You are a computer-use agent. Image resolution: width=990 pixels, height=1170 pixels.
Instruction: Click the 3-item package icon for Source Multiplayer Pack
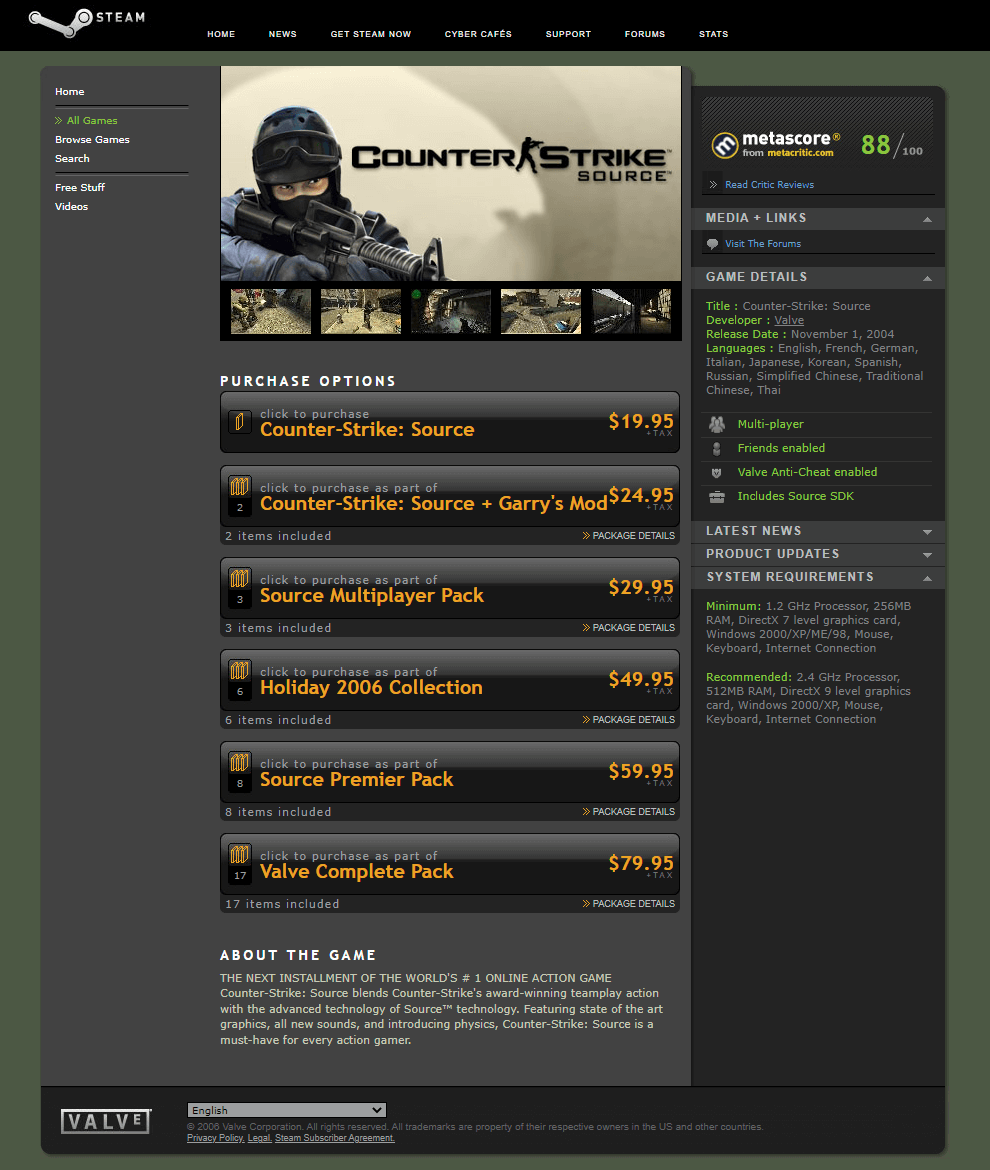[239, 587]
